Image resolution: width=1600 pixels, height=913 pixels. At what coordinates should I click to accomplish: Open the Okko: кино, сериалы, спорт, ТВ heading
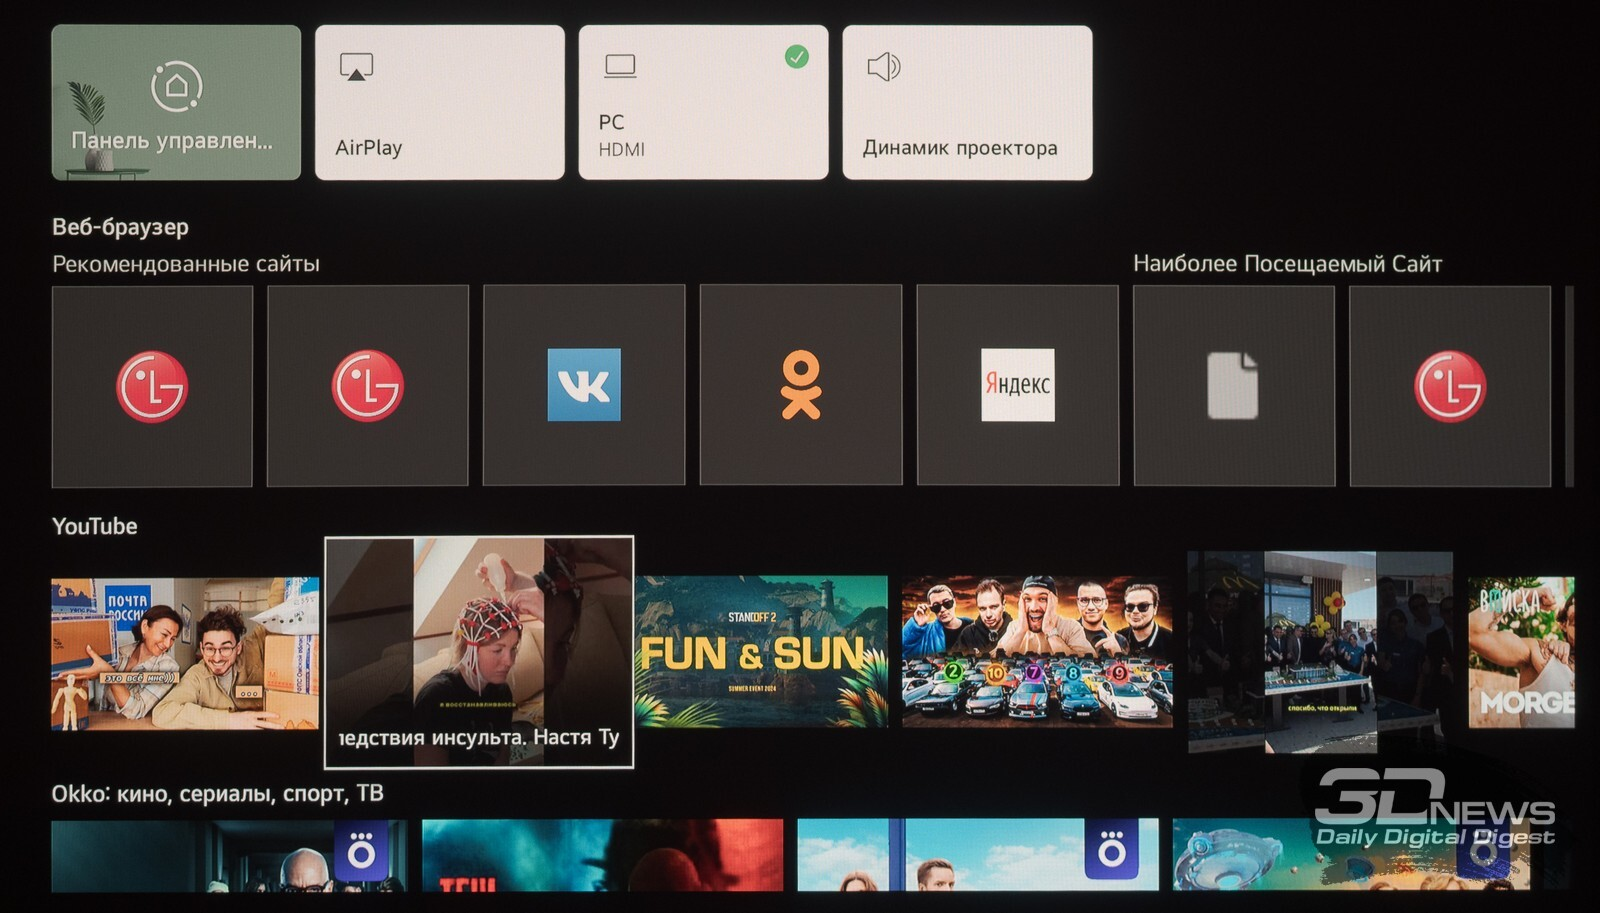point(218,794)
